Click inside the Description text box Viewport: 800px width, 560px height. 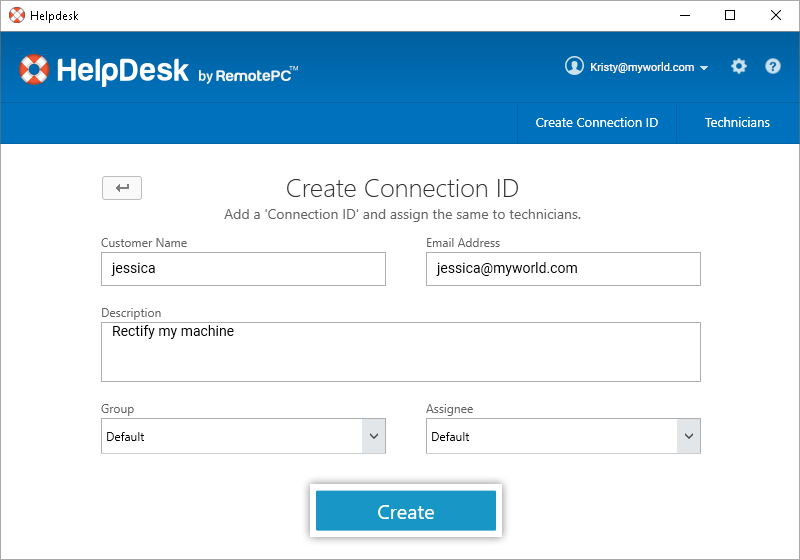point(400,352)
